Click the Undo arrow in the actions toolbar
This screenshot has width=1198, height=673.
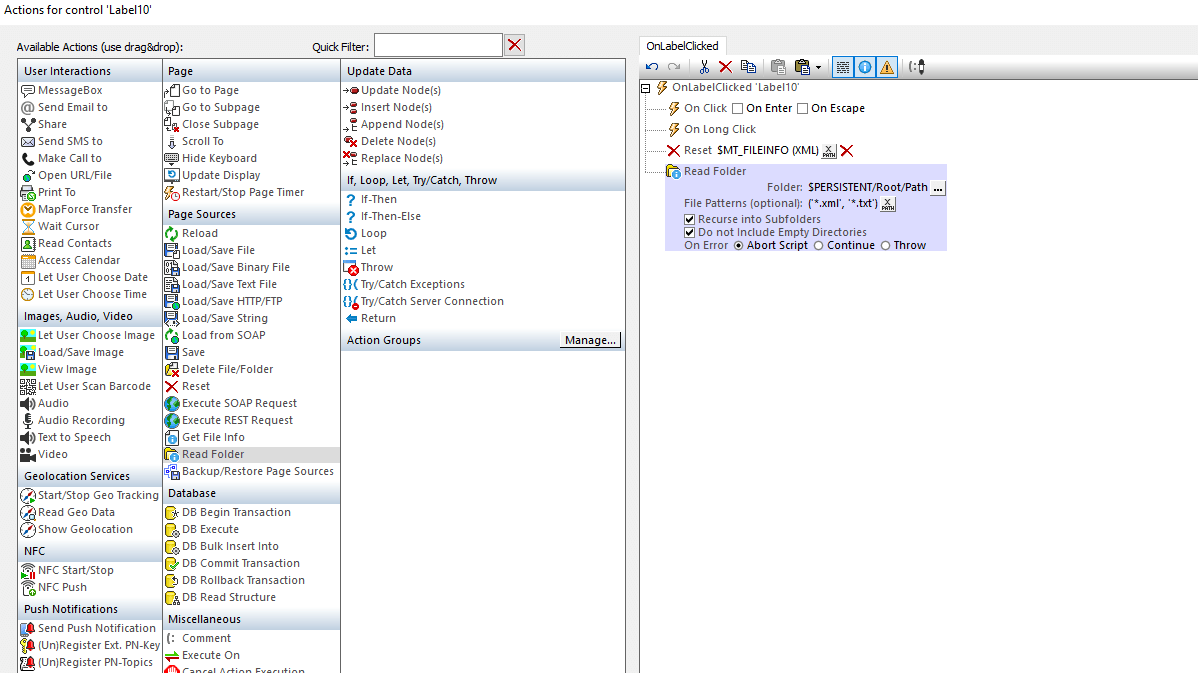(652, 67)
